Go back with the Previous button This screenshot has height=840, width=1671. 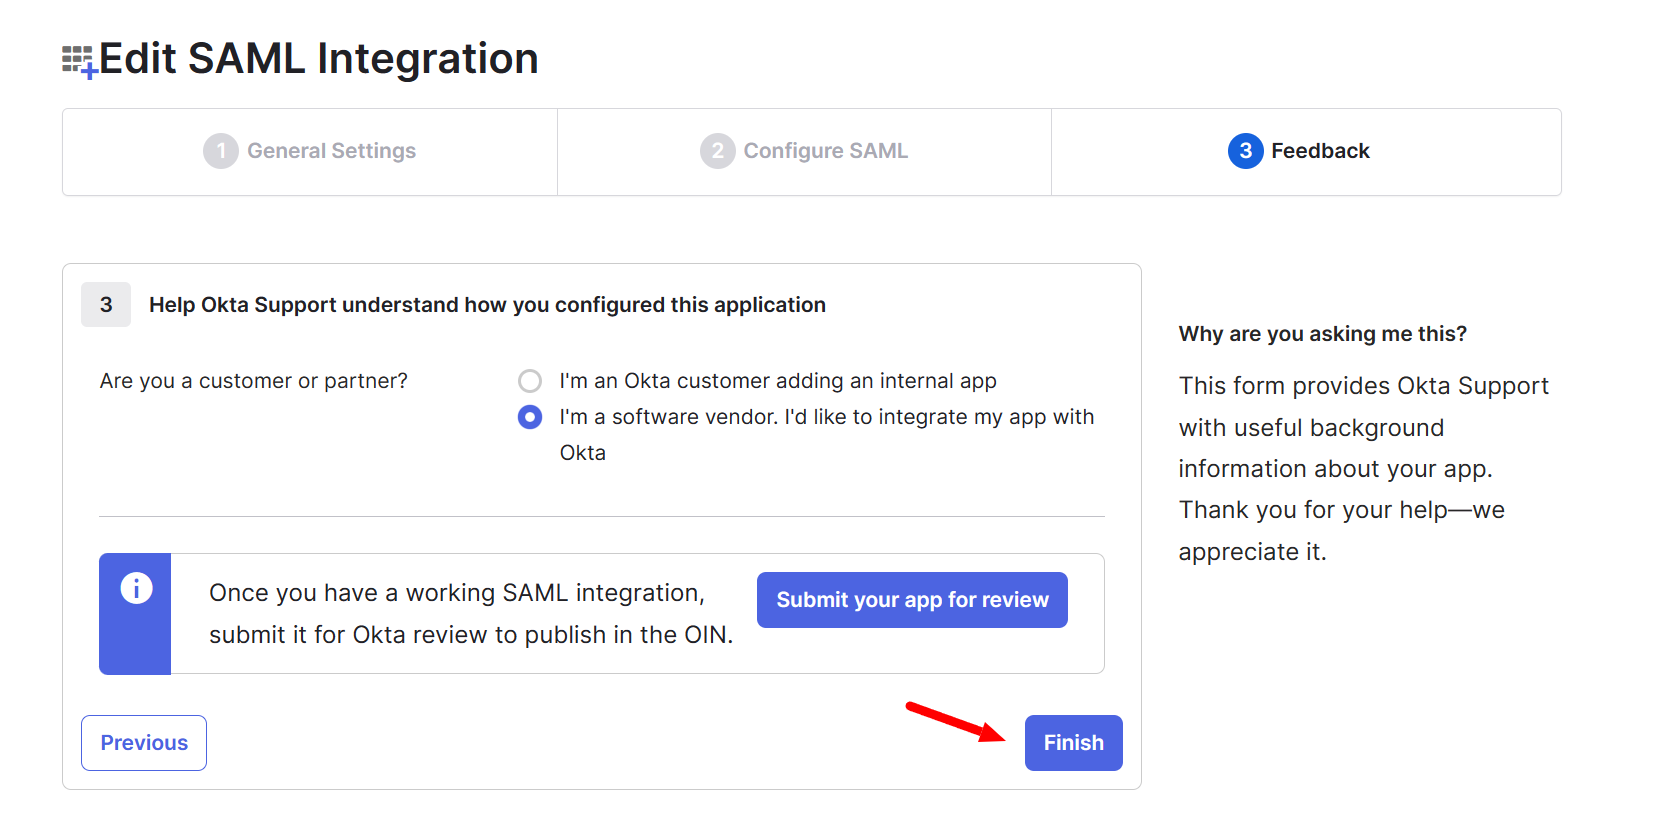tap(144, 743)
